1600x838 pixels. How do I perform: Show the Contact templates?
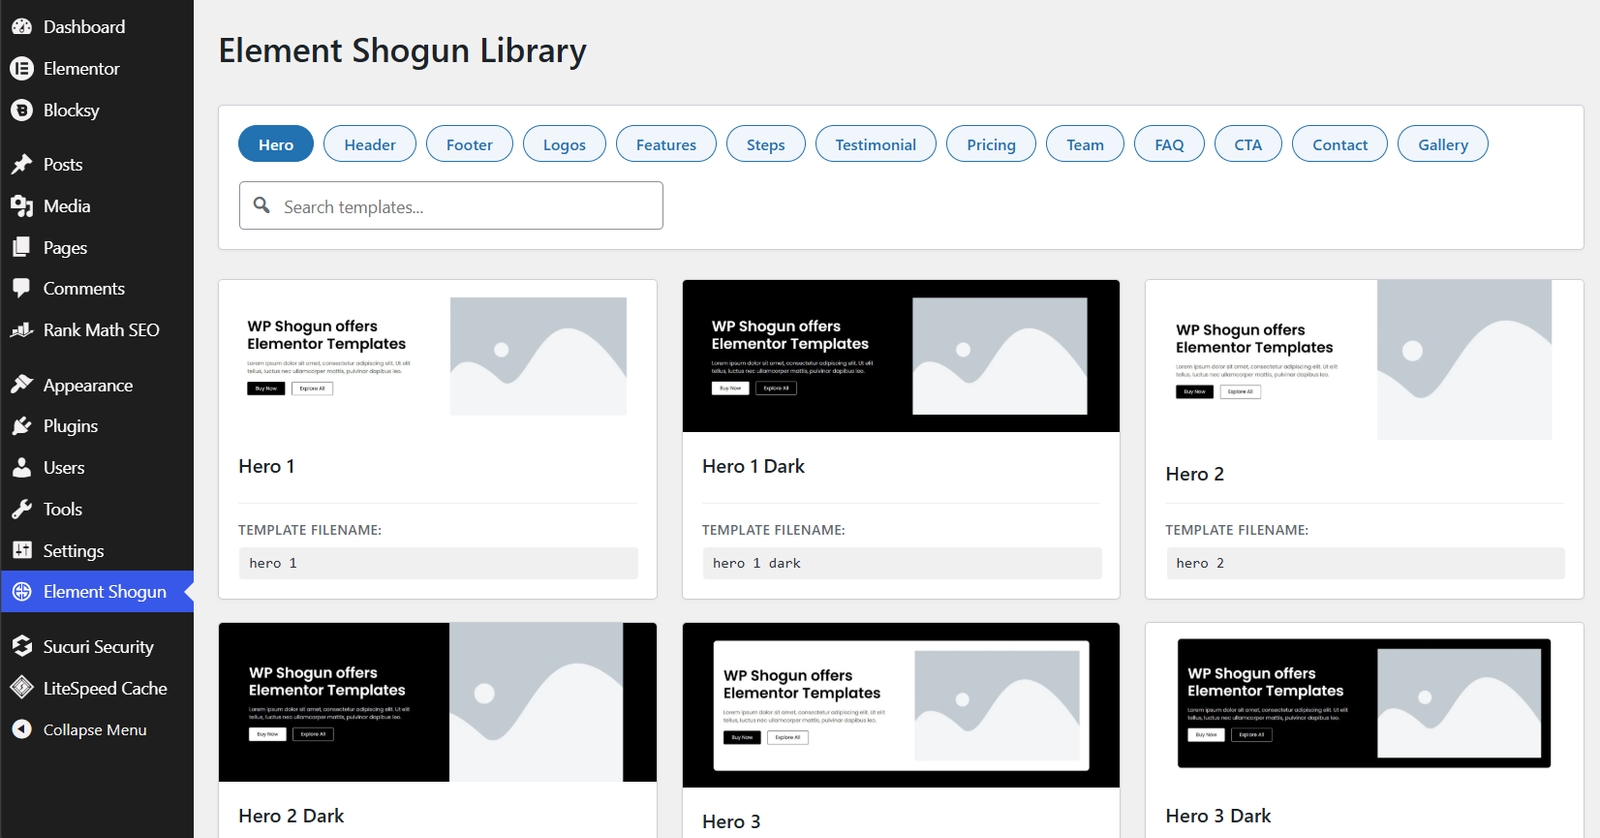1340,144
